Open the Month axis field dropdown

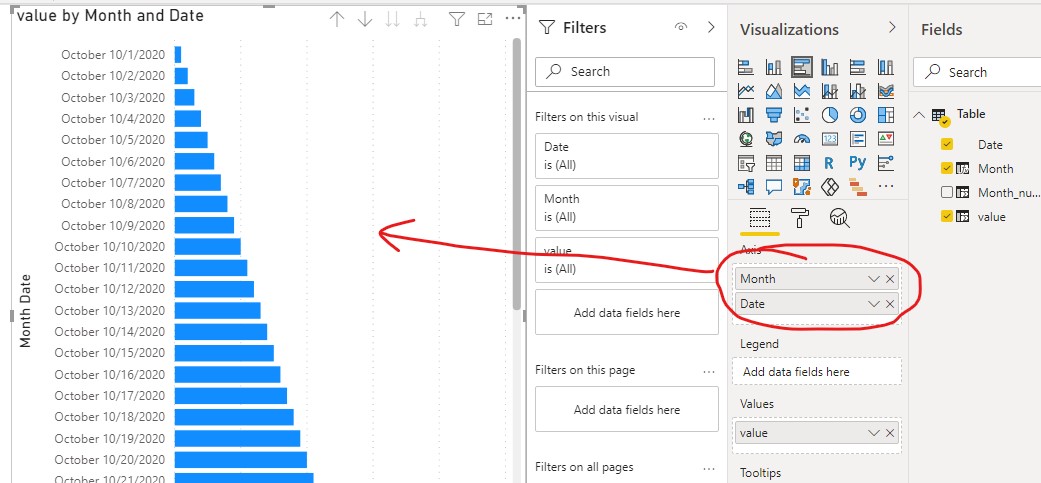[x=874, y=279]
